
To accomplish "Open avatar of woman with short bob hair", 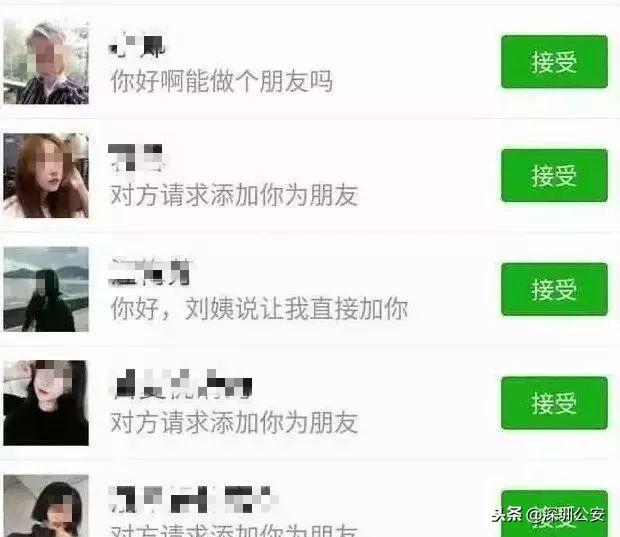I will tap(46, 506).
